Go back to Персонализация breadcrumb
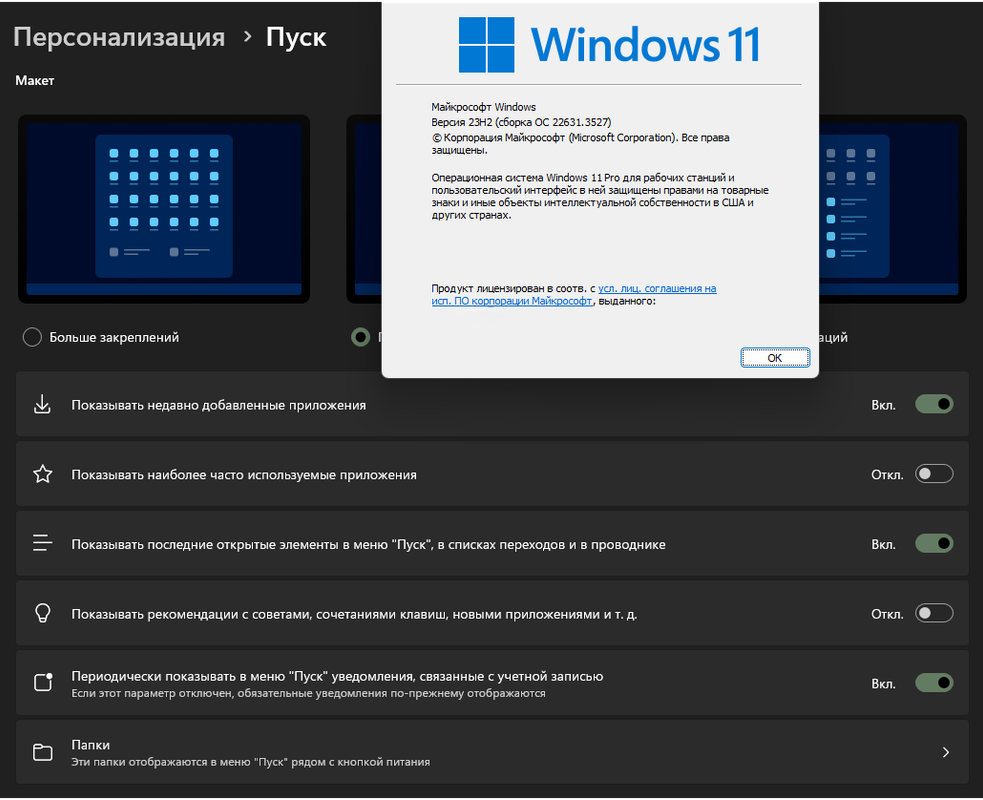Viewport: 983px width, 800px height. (119, 37)
